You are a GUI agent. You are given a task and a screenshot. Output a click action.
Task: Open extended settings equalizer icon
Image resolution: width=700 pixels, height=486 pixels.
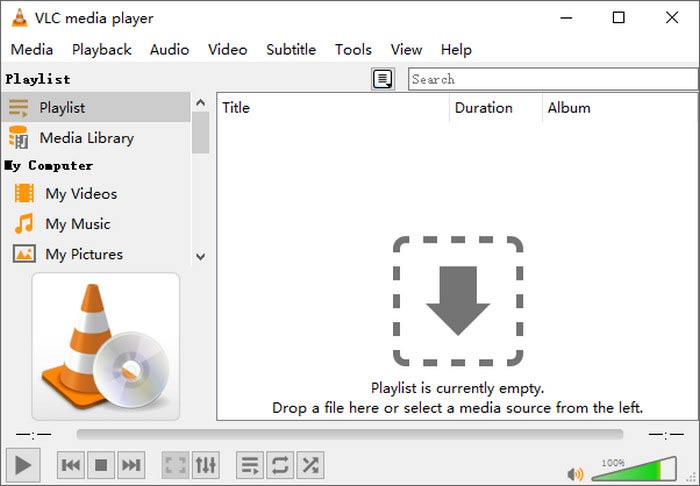coord(205,465)
